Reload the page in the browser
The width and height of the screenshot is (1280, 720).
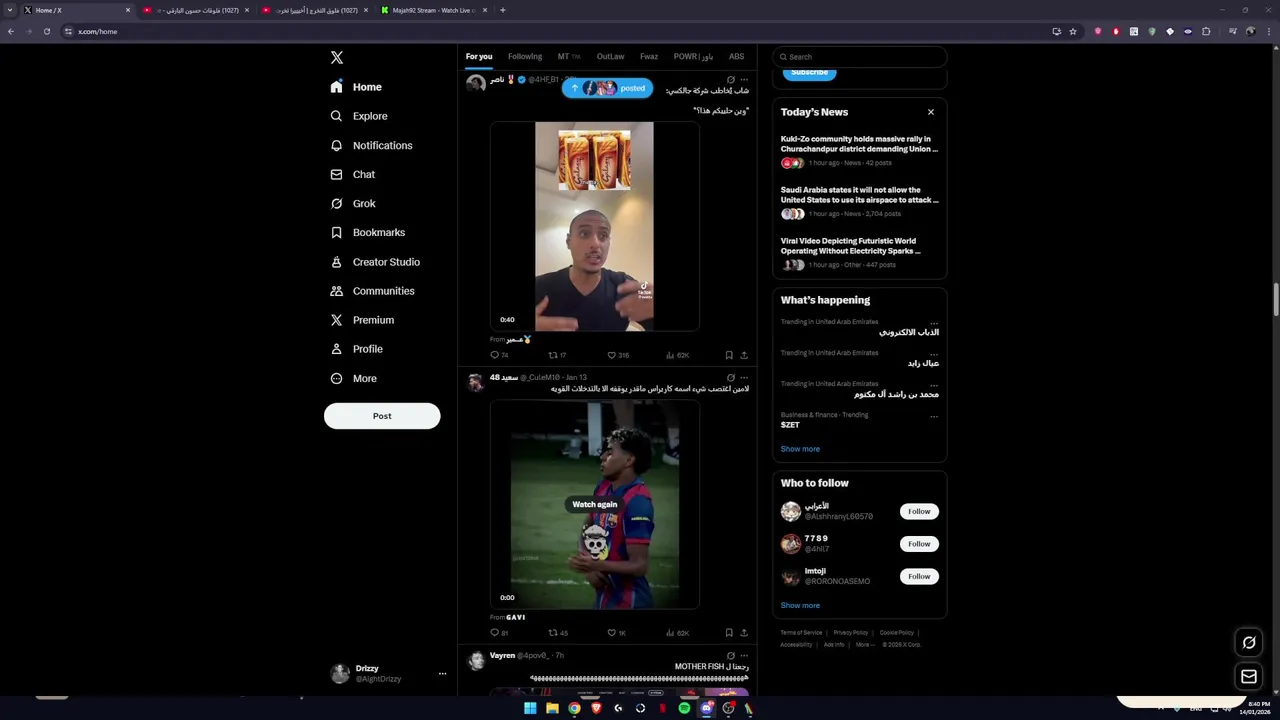46,31
